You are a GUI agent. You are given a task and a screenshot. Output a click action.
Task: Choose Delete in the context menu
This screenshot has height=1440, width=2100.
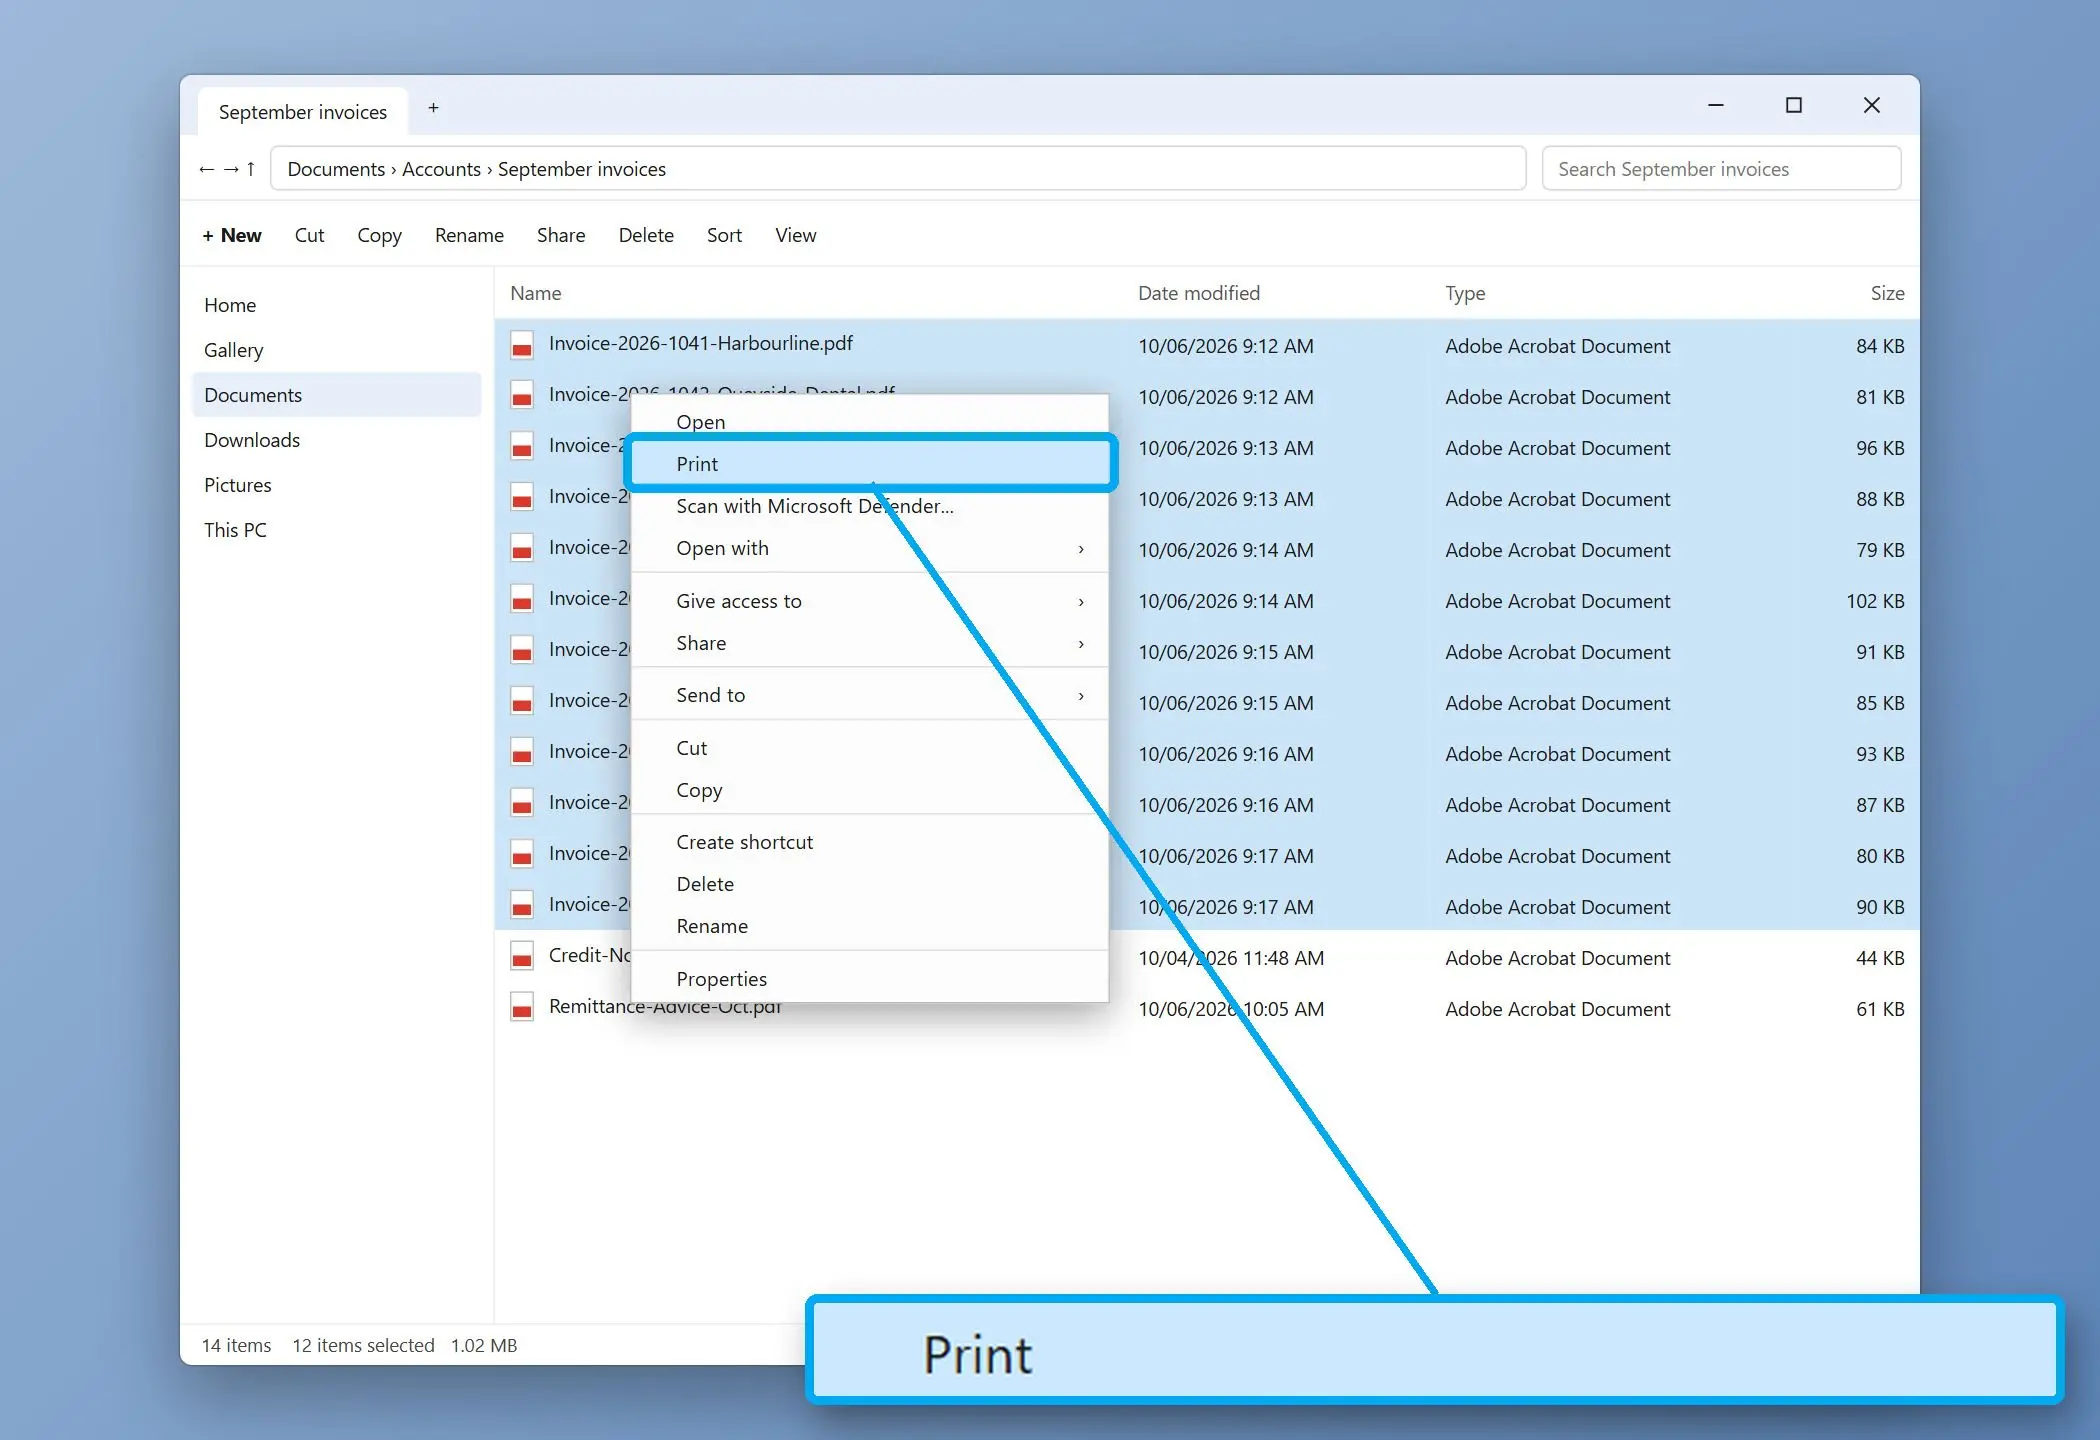(870, 884)
